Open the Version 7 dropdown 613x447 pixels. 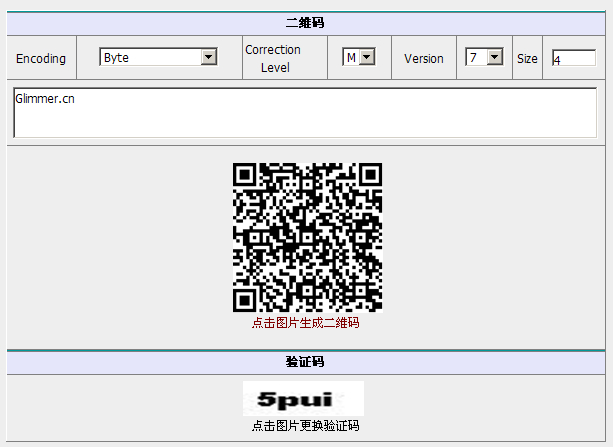[x=484, y=57]
